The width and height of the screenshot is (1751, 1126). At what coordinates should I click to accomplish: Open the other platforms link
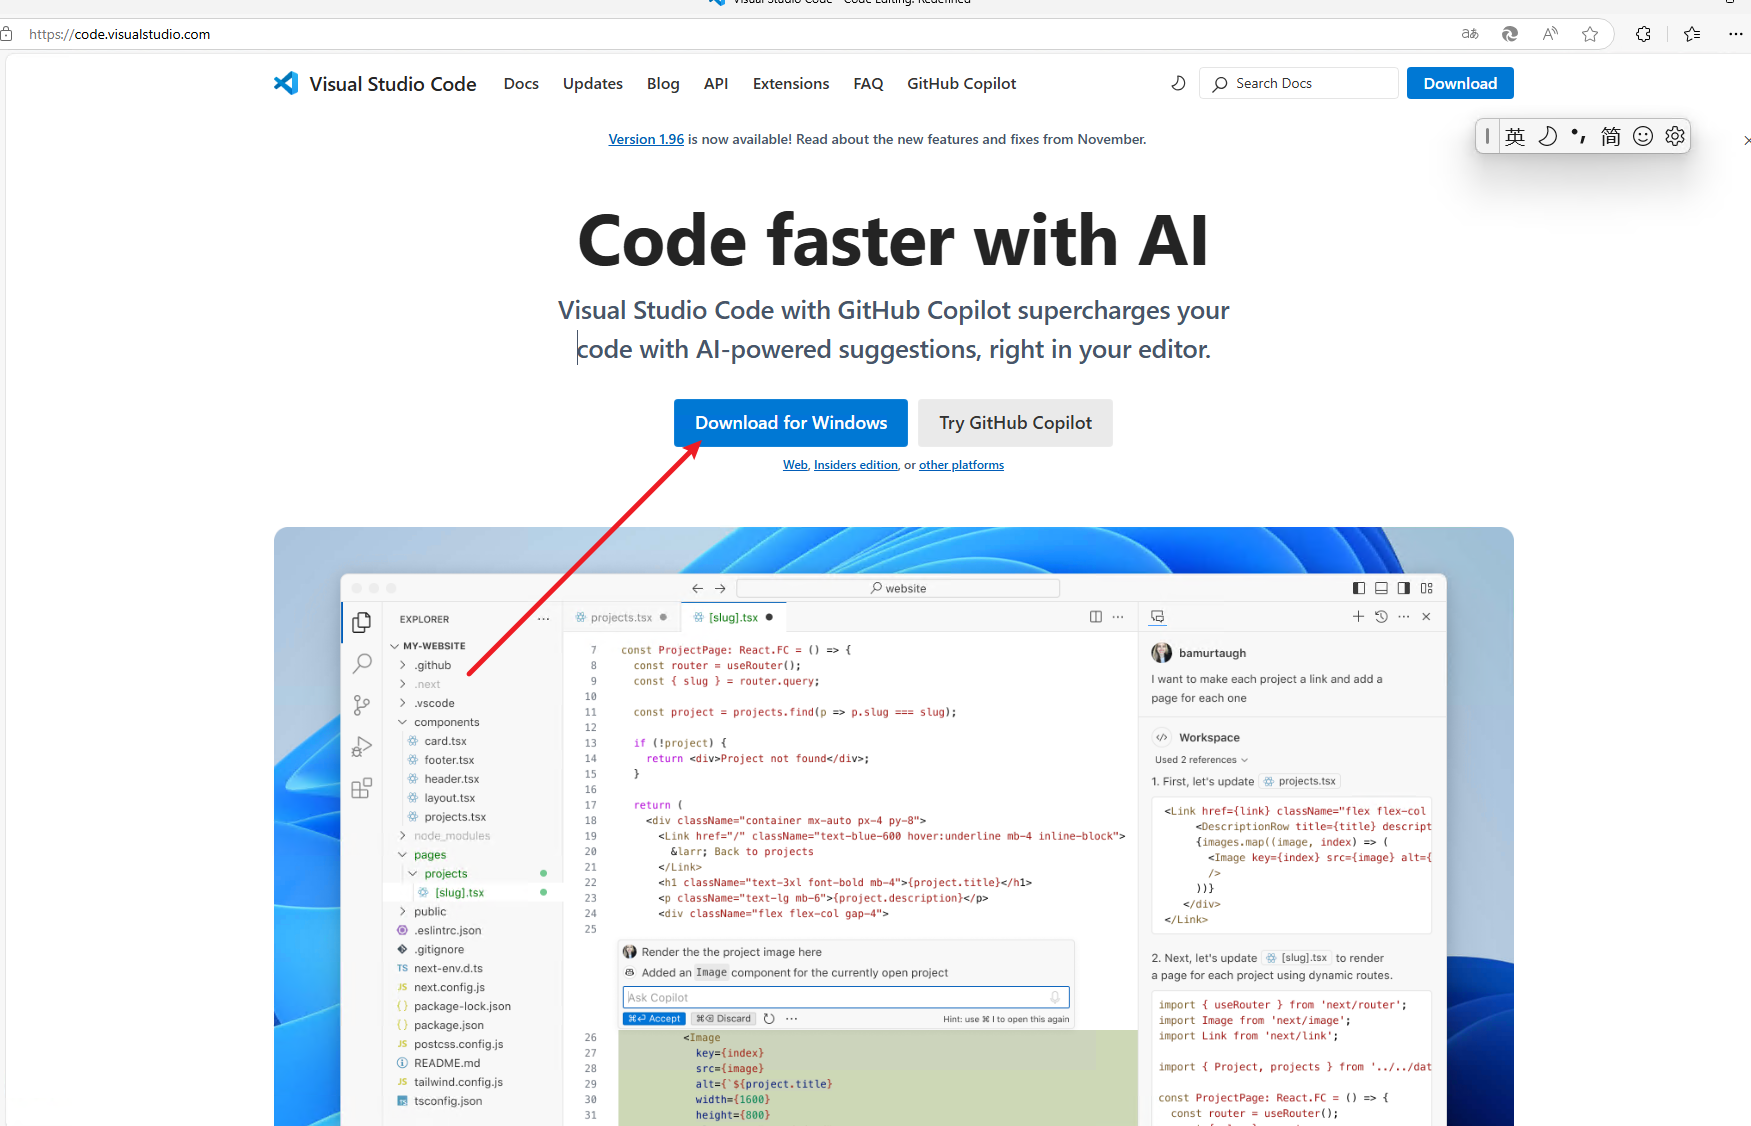coord(961,465)
